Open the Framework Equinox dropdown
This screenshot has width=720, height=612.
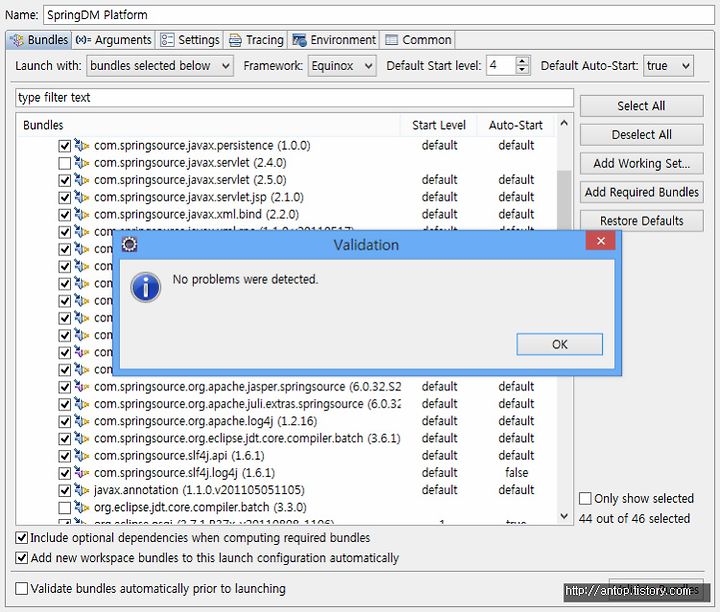click(x=342, y=66)
